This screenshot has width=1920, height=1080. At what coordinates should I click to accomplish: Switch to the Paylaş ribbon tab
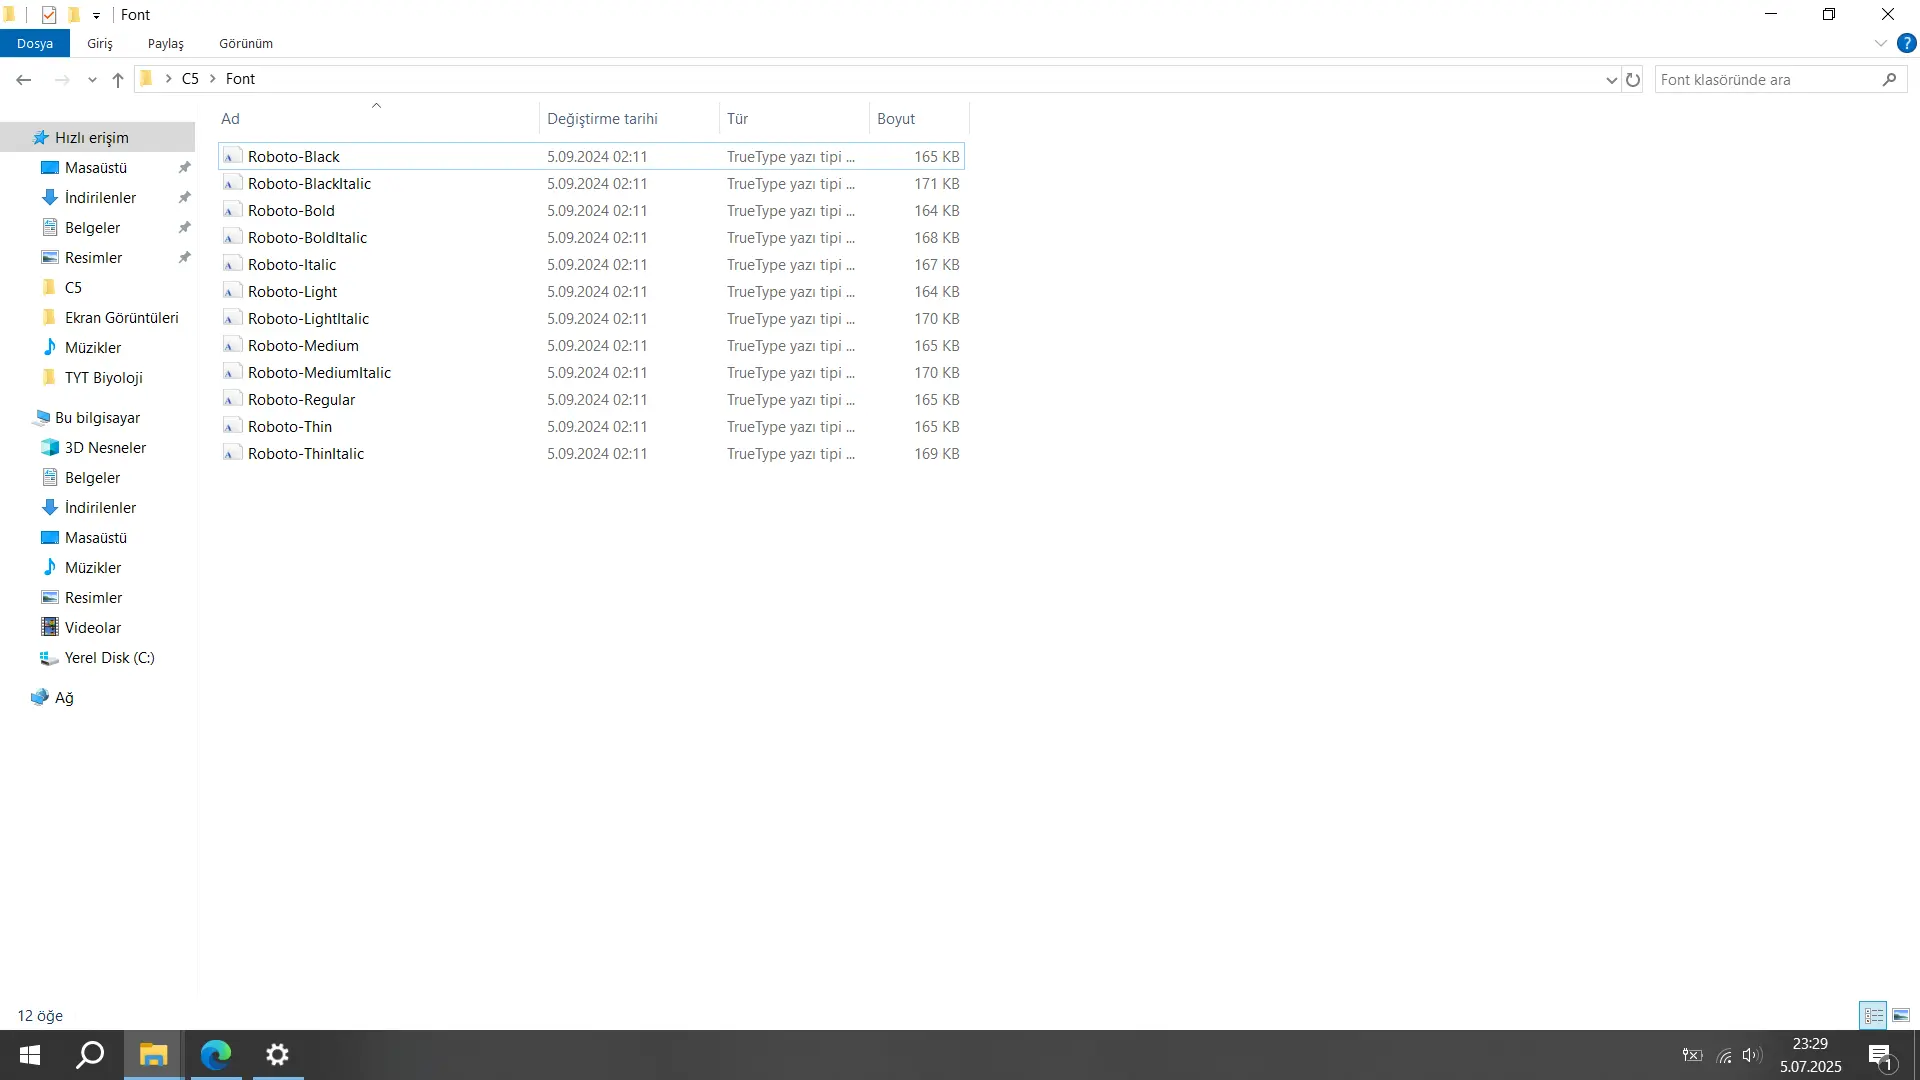click(x=166, y=44)
